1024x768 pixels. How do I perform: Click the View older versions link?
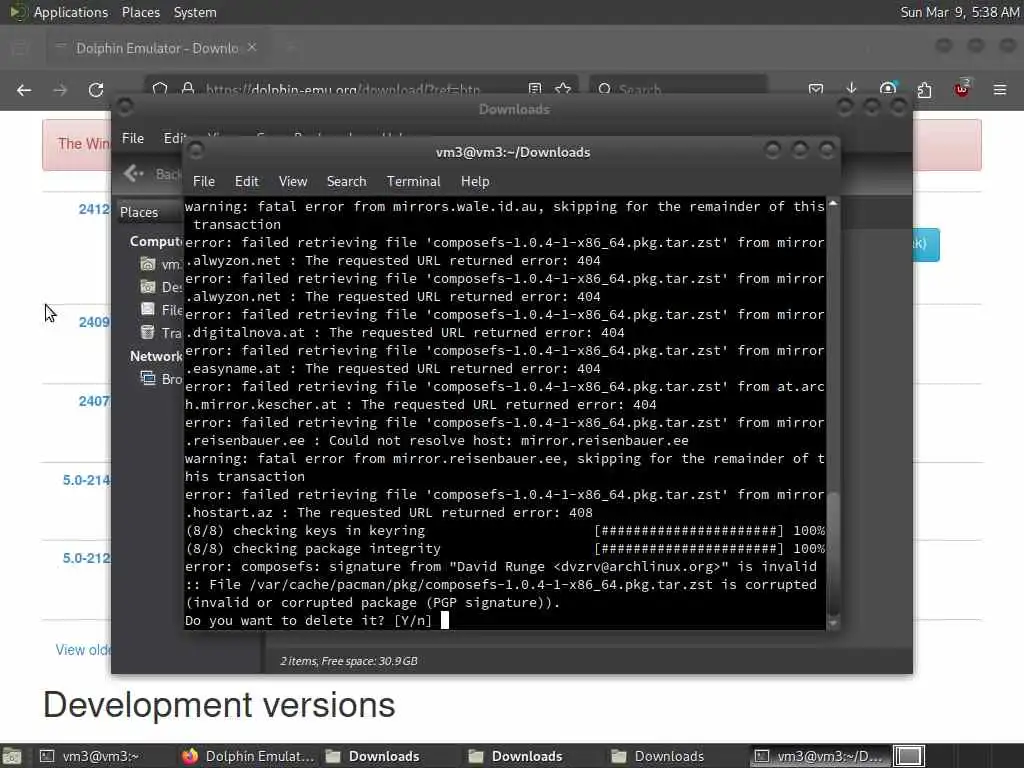pos(83,650)
